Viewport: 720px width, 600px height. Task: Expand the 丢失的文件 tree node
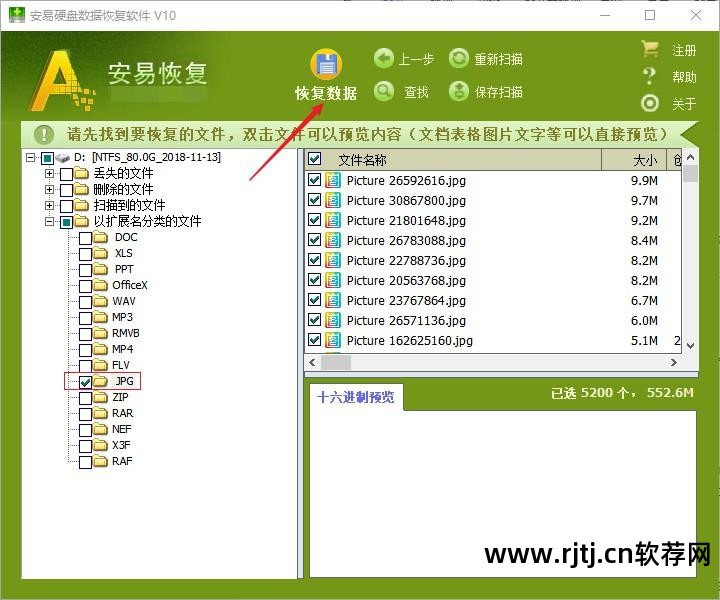click(49, 174)
